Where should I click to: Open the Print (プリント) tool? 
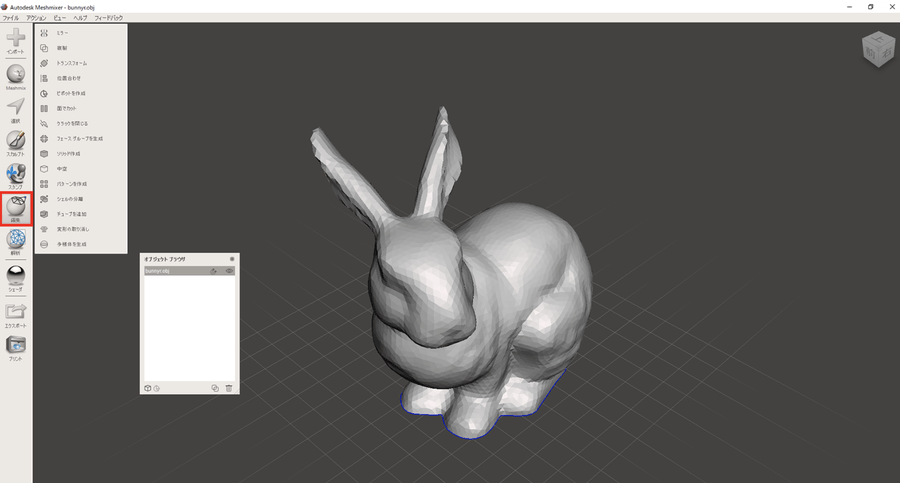(x=16, y=345)
